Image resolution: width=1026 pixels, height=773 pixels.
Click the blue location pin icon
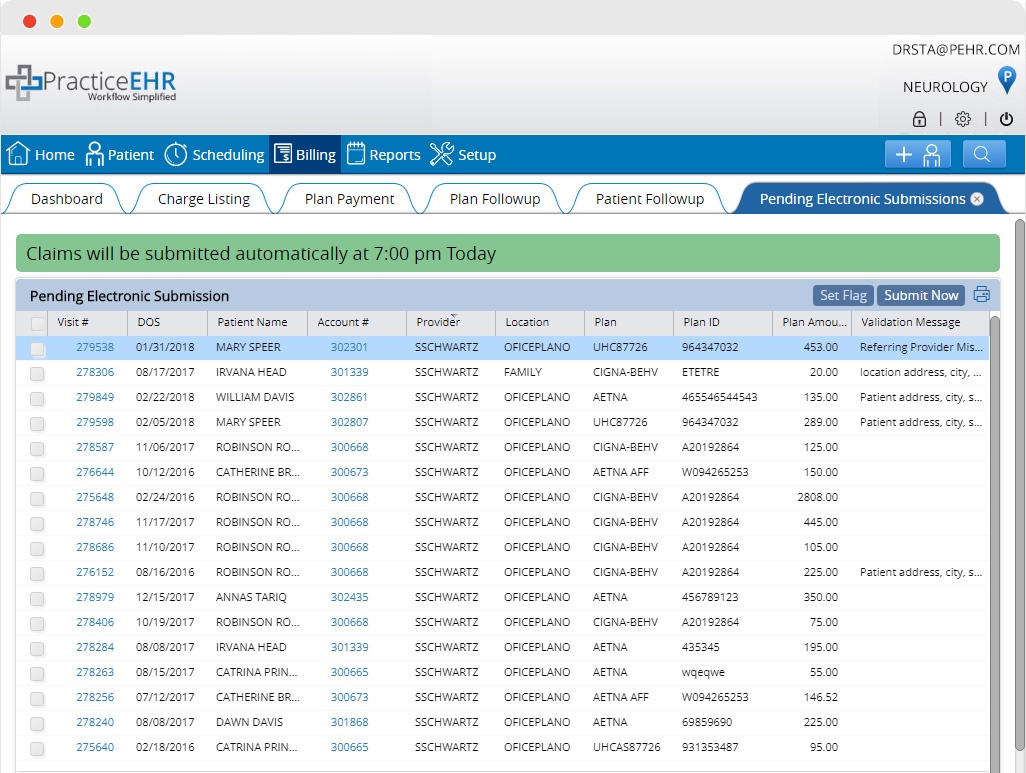(x=1007, y=81)
